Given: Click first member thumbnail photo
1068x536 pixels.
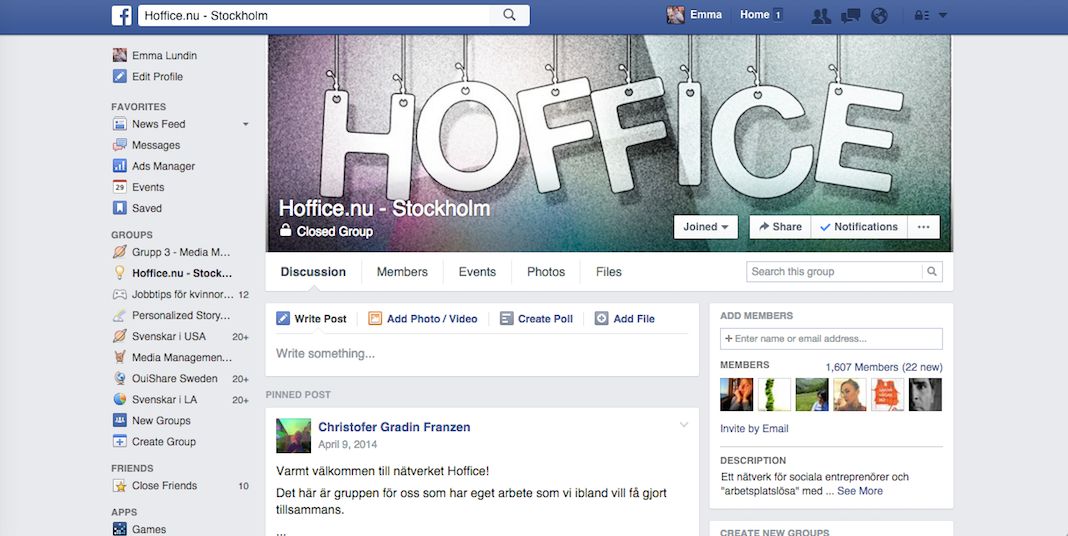Looking at the screenshot, I should pos(737,395).
